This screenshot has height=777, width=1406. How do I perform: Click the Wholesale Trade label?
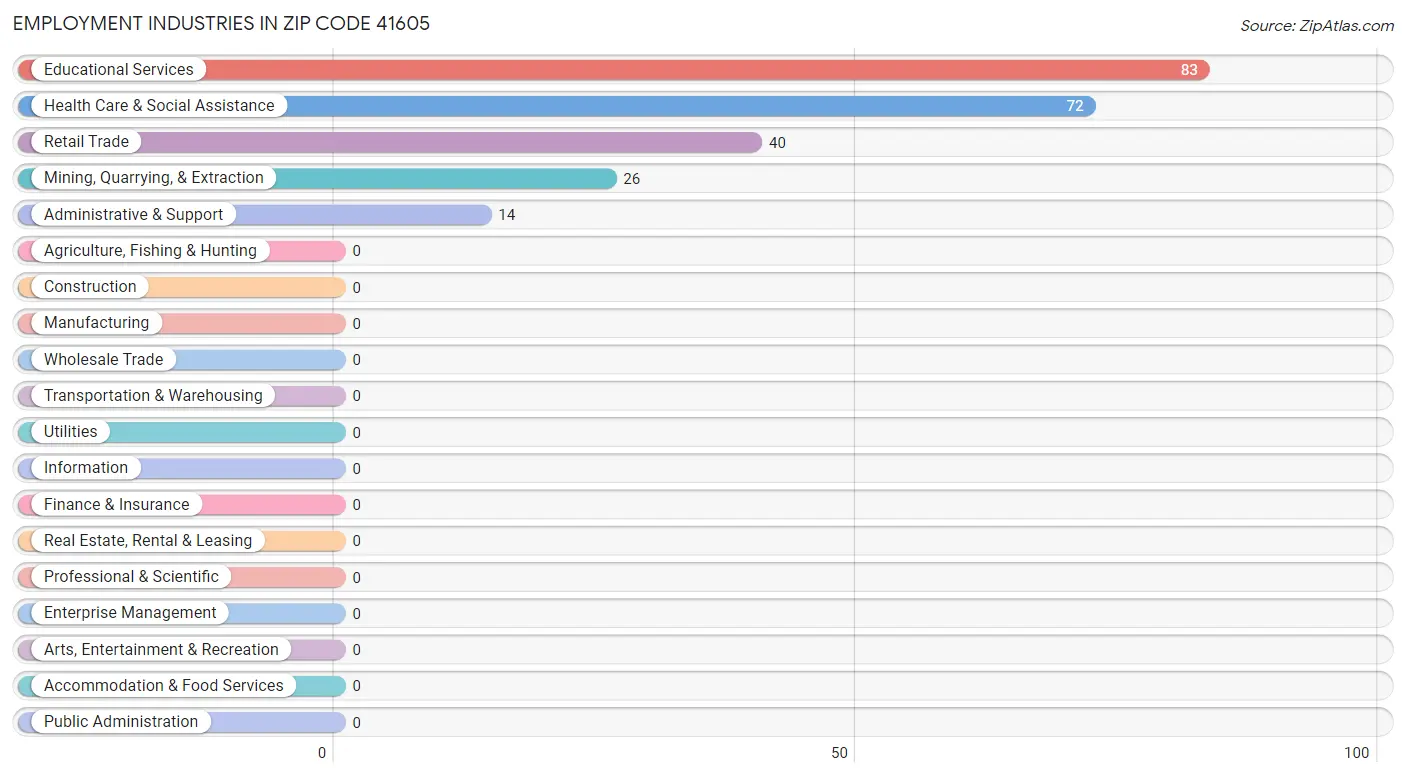[104, 359]
